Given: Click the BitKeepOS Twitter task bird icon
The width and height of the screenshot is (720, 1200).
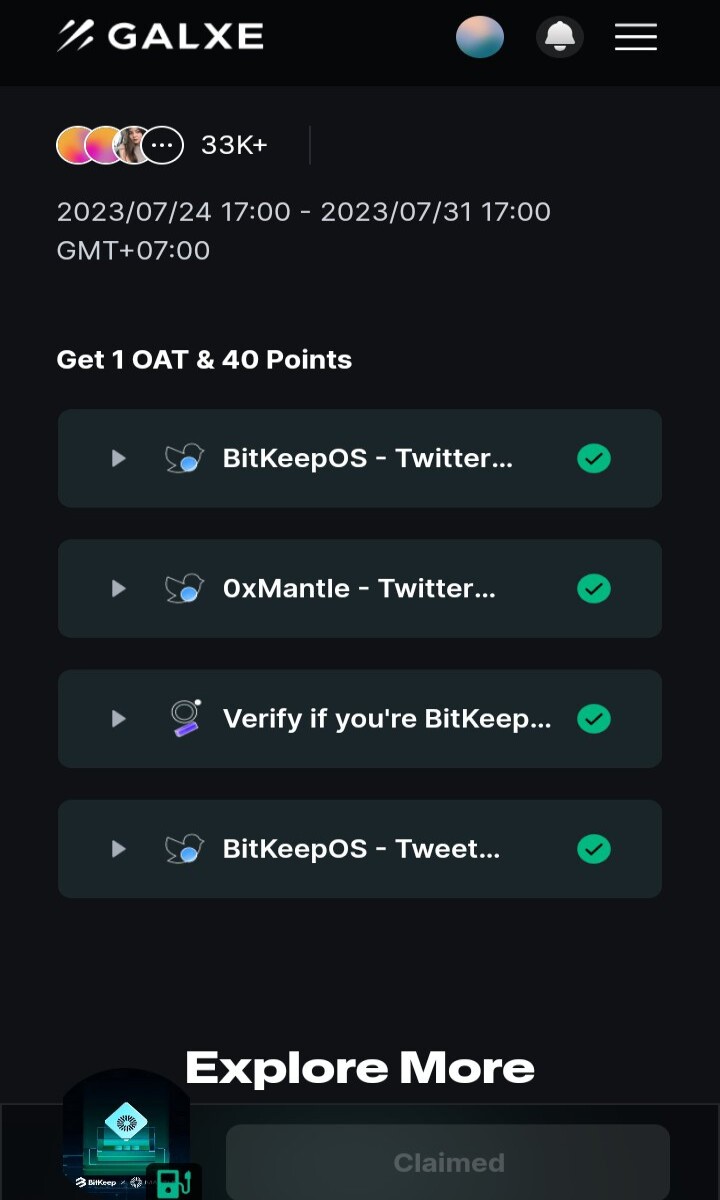Looking at the screenshot, I should coord(184,458).
